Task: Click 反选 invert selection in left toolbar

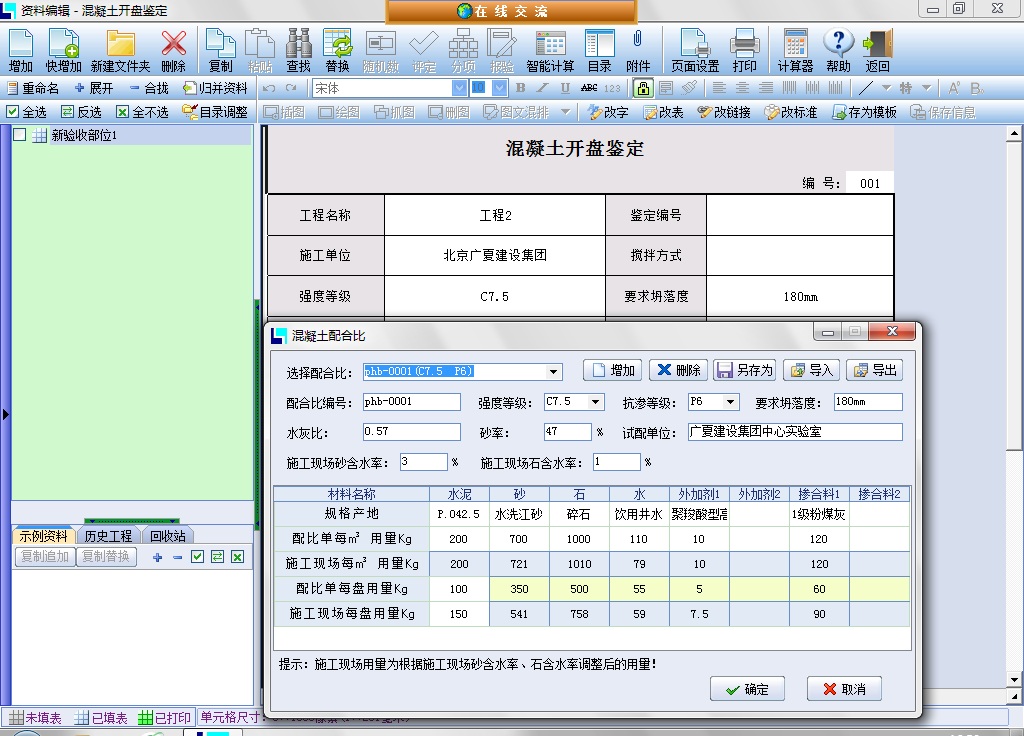Action: coord(81,112)
